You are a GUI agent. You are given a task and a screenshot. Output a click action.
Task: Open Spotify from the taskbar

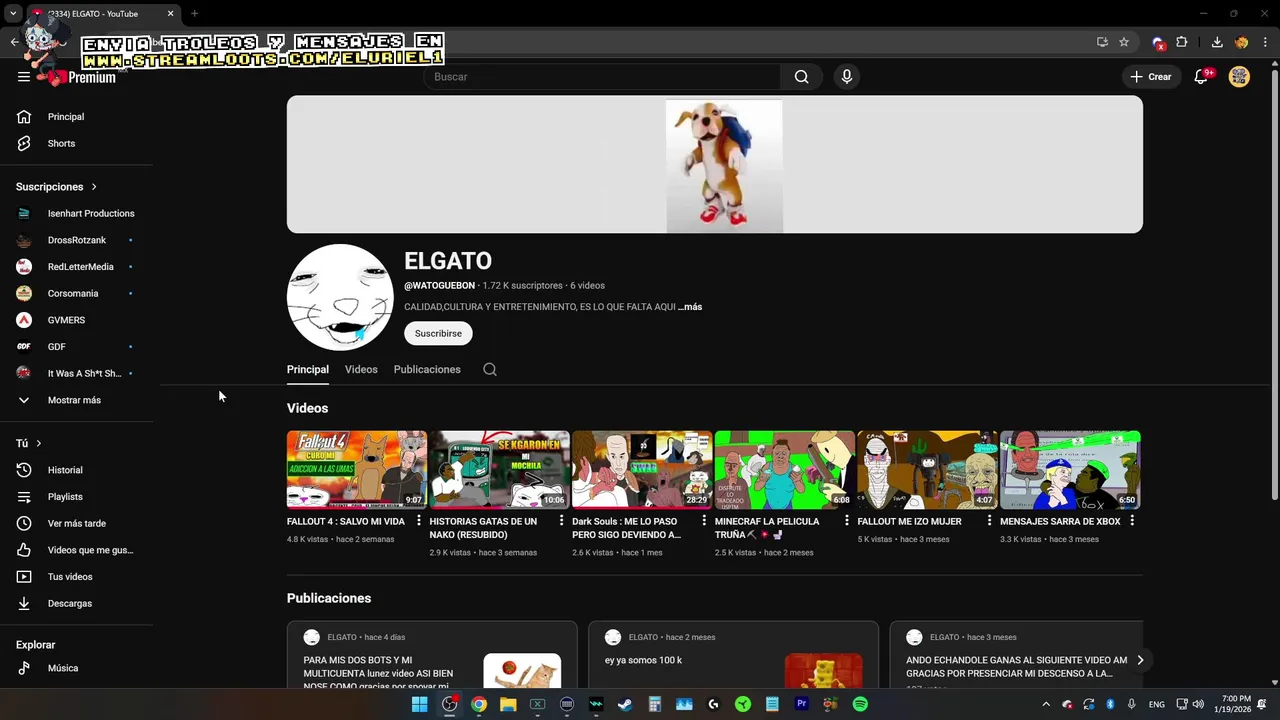860,704
